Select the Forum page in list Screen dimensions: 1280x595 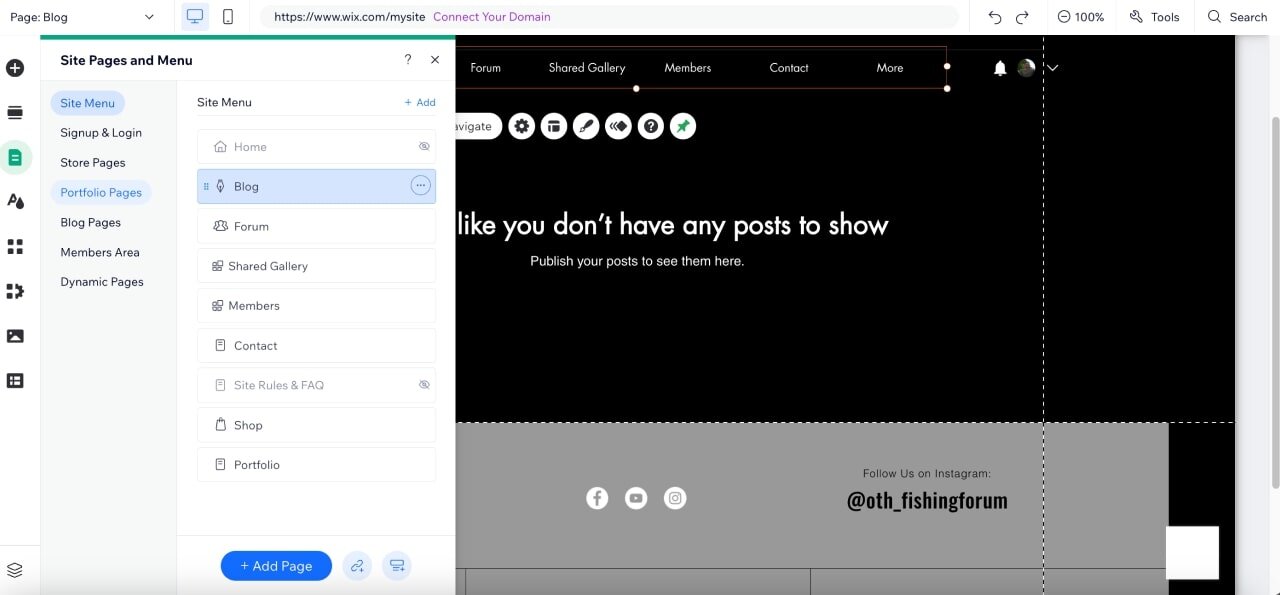[316, 226]
